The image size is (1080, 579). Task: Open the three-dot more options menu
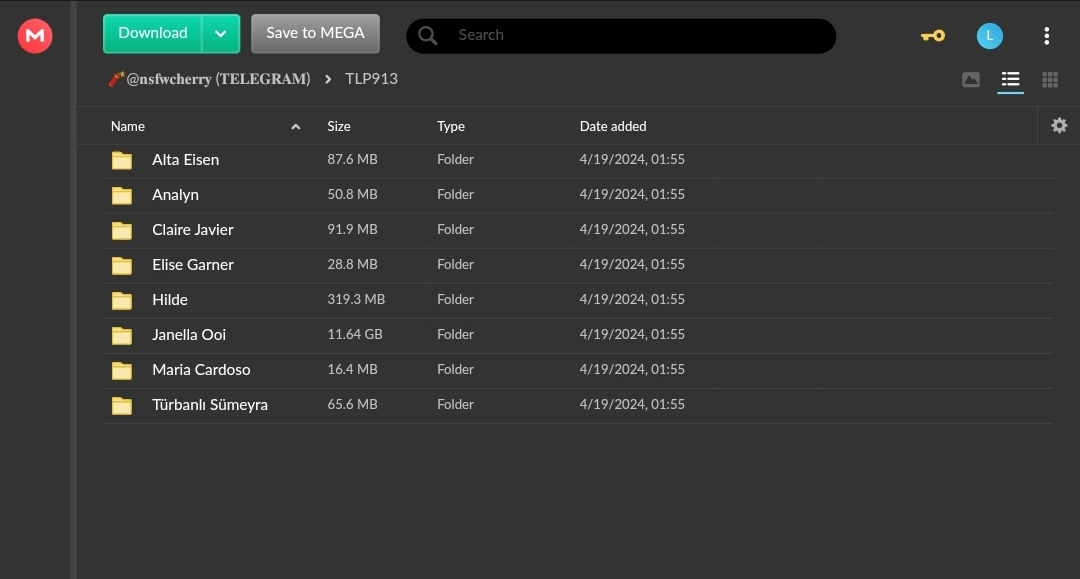point(1046,36)
